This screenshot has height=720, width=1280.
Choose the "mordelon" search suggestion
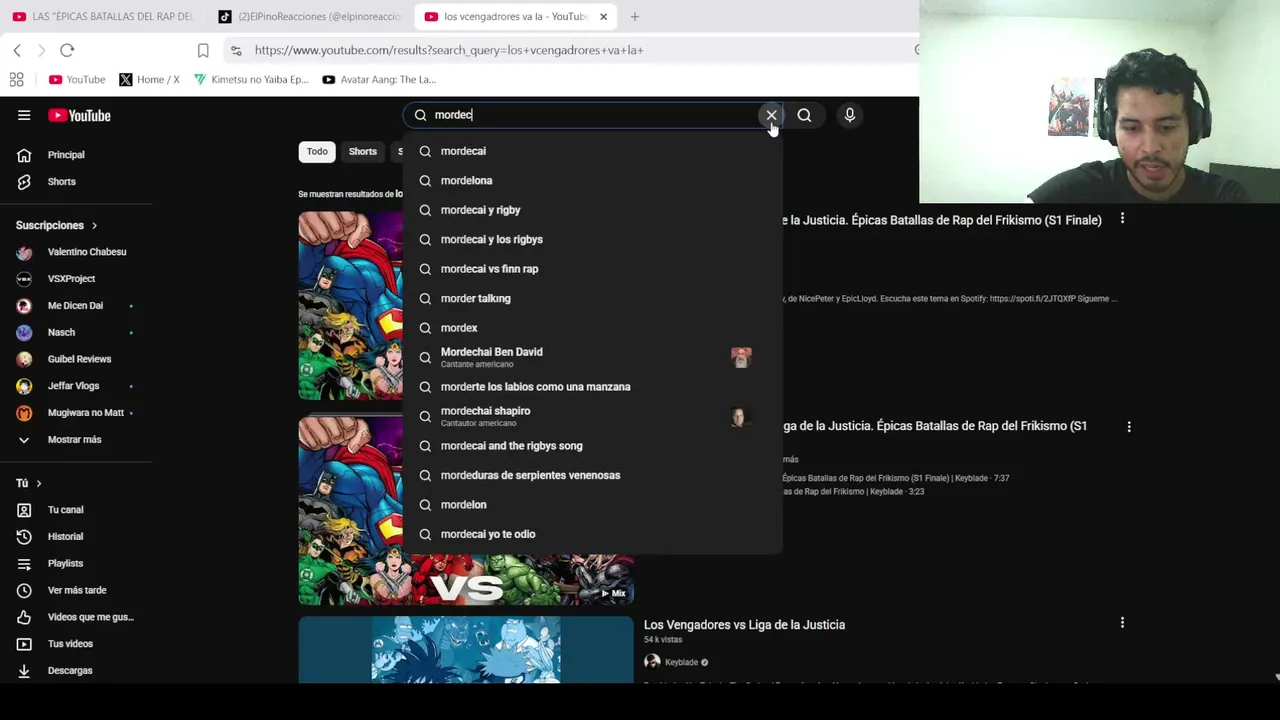click(592, 505)
